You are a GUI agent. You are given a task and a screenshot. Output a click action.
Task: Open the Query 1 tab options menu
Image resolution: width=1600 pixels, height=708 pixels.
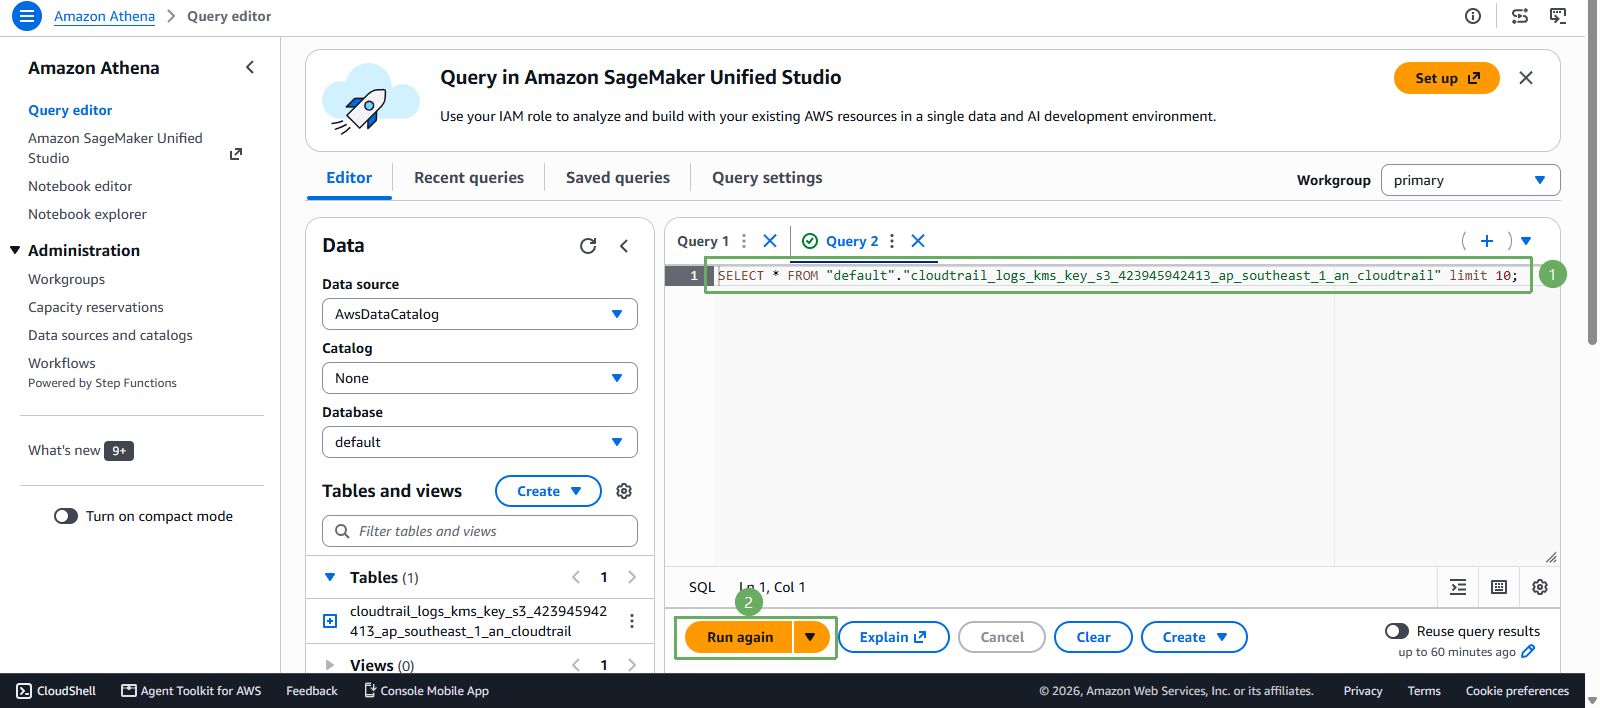[x=744, y=241]
